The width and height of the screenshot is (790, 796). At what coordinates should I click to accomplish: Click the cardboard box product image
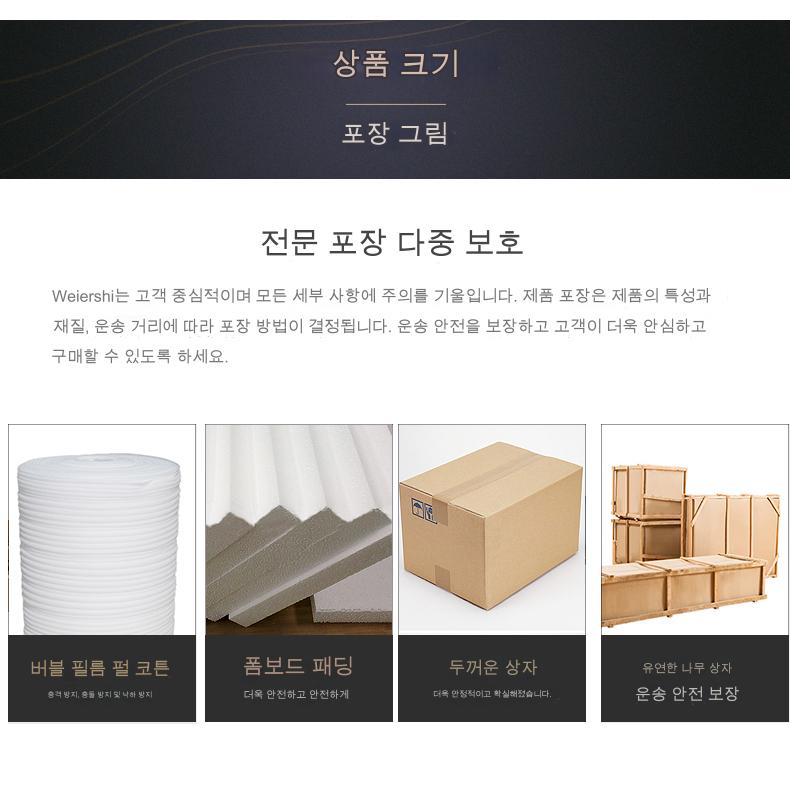click(x=491, y=529)
